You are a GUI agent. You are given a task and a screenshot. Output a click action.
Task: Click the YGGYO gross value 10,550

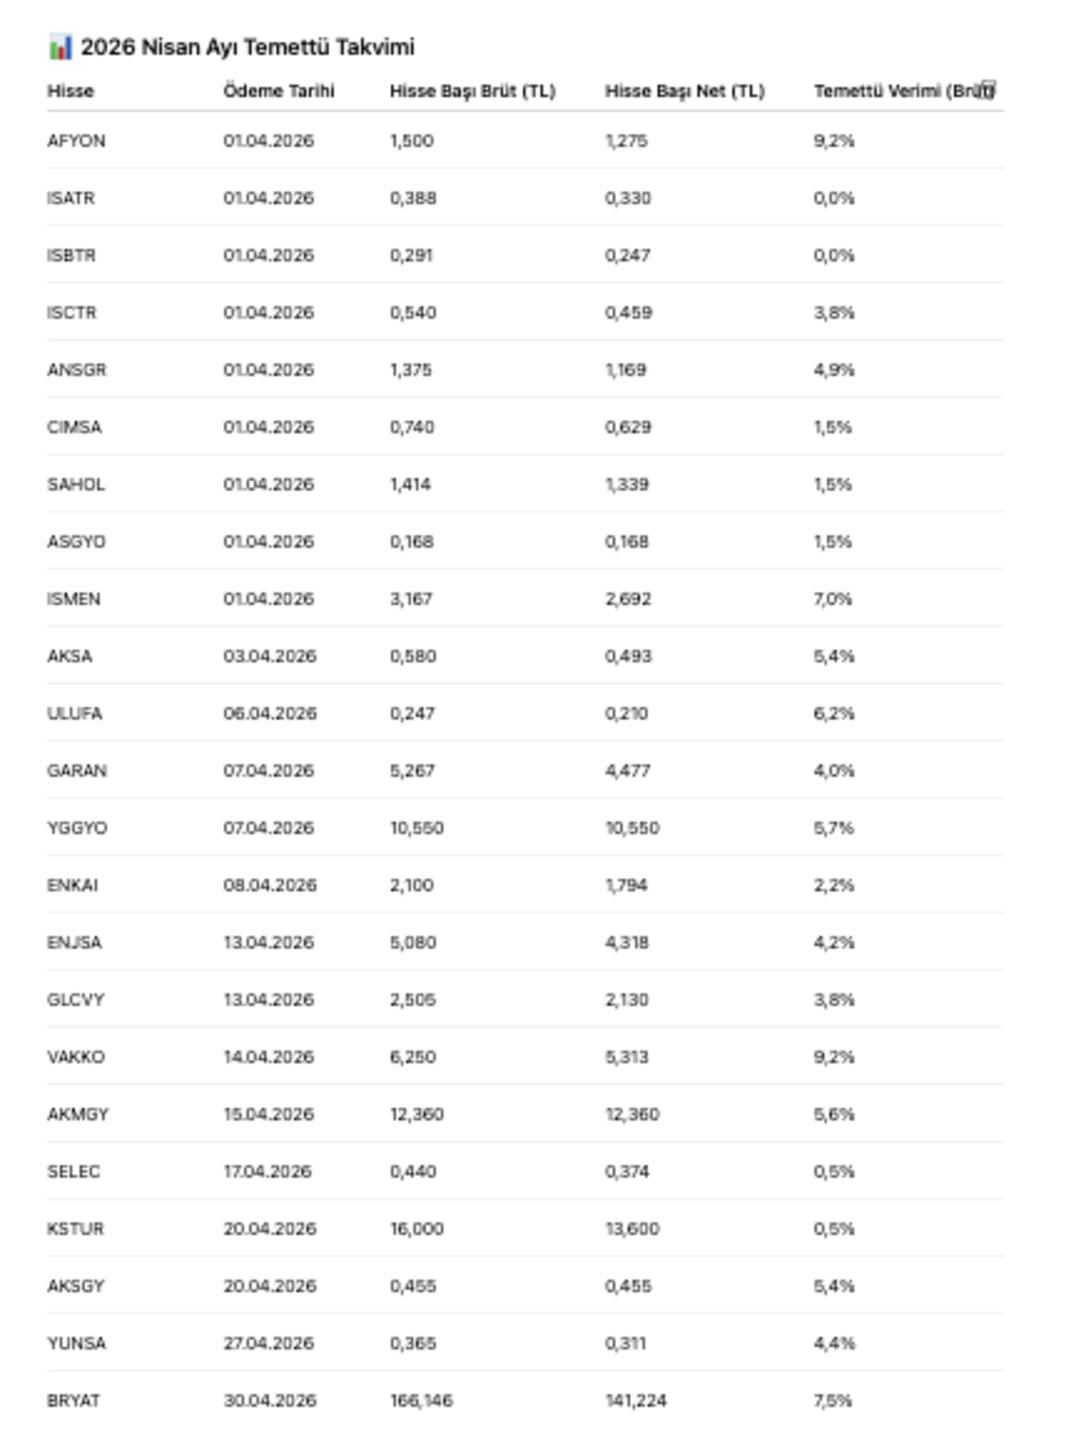416,828
